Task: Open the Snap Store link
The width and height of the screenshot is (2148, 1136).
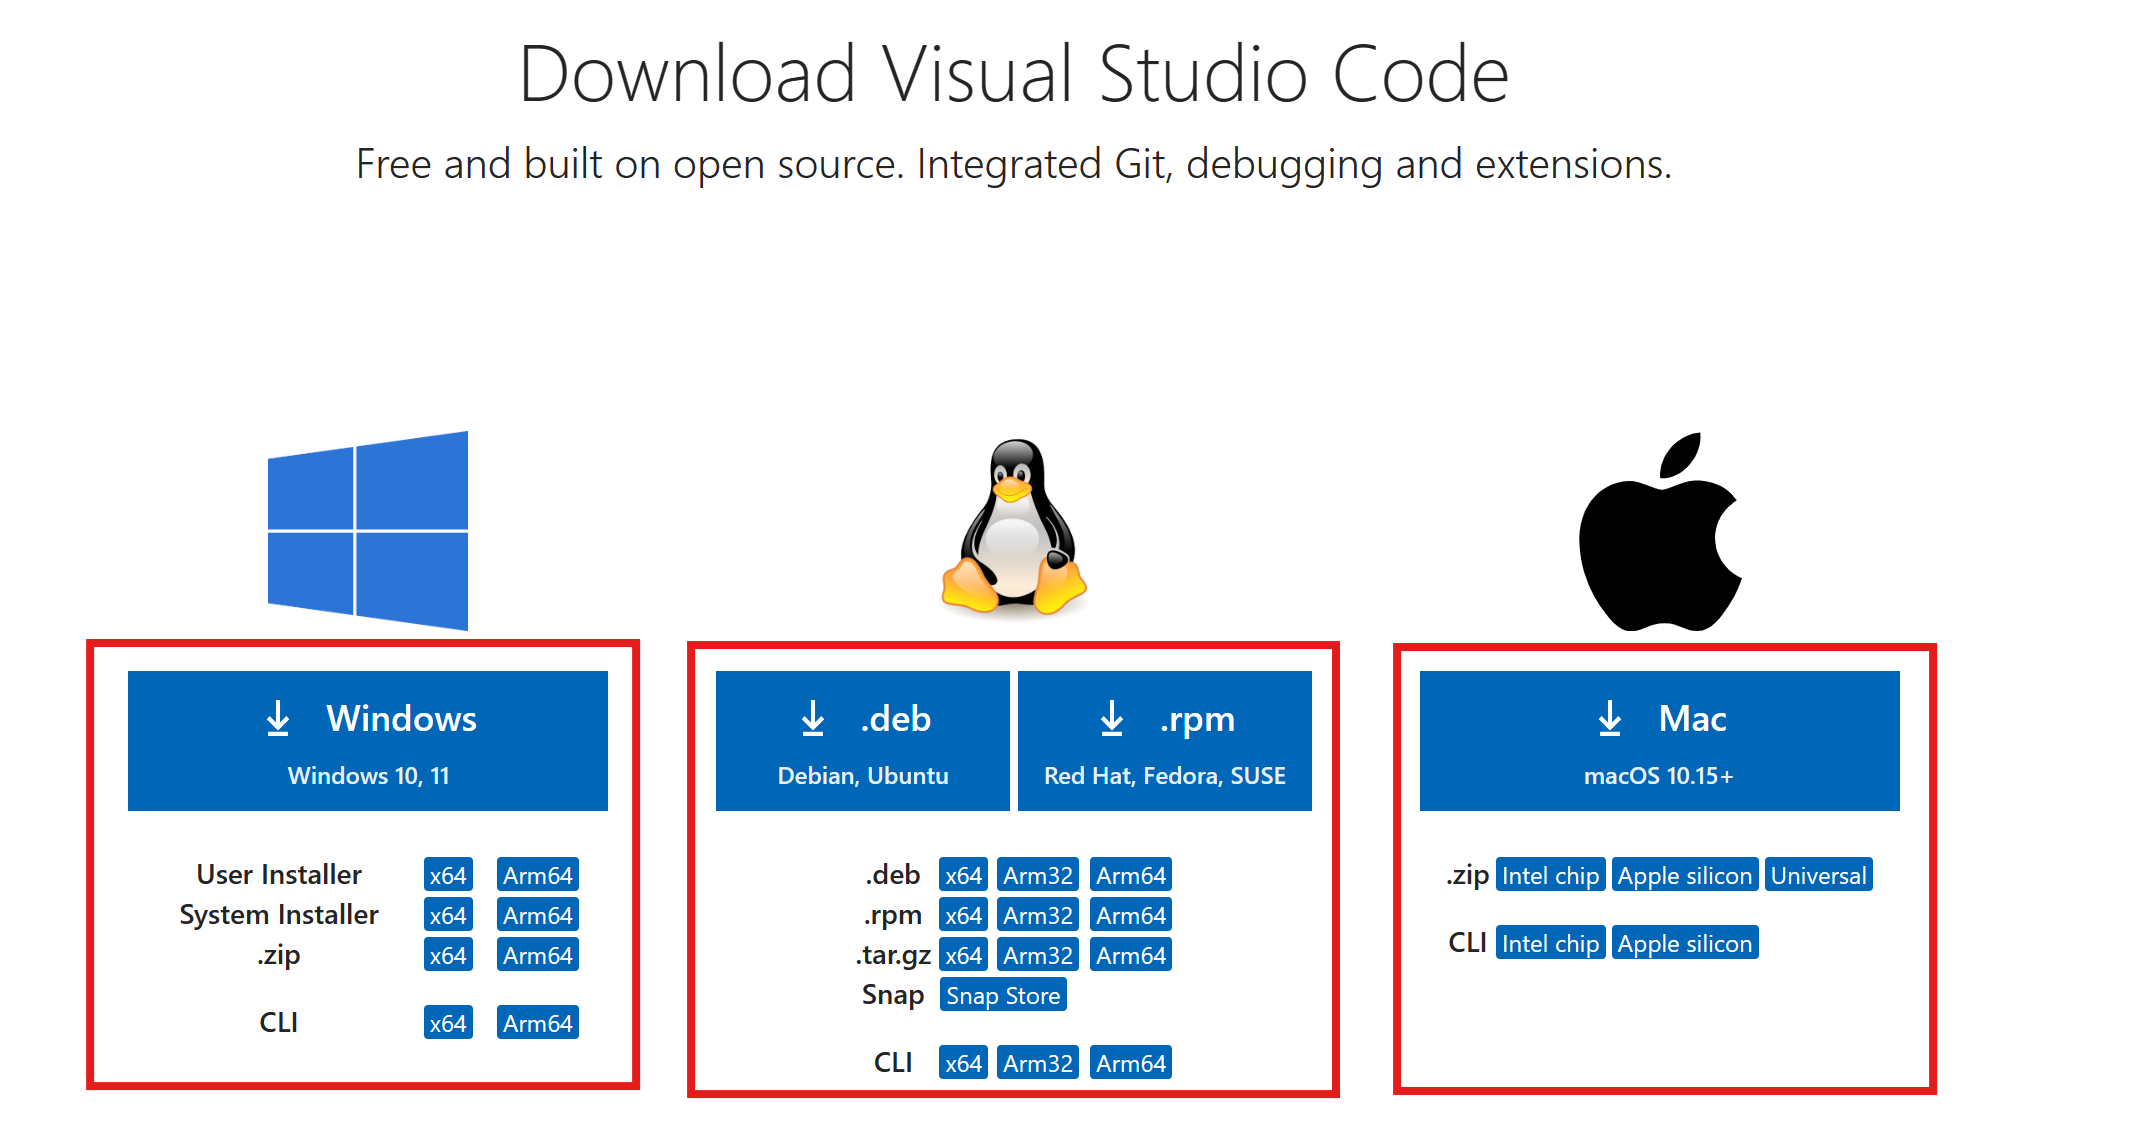Action: coord(1003,995)
